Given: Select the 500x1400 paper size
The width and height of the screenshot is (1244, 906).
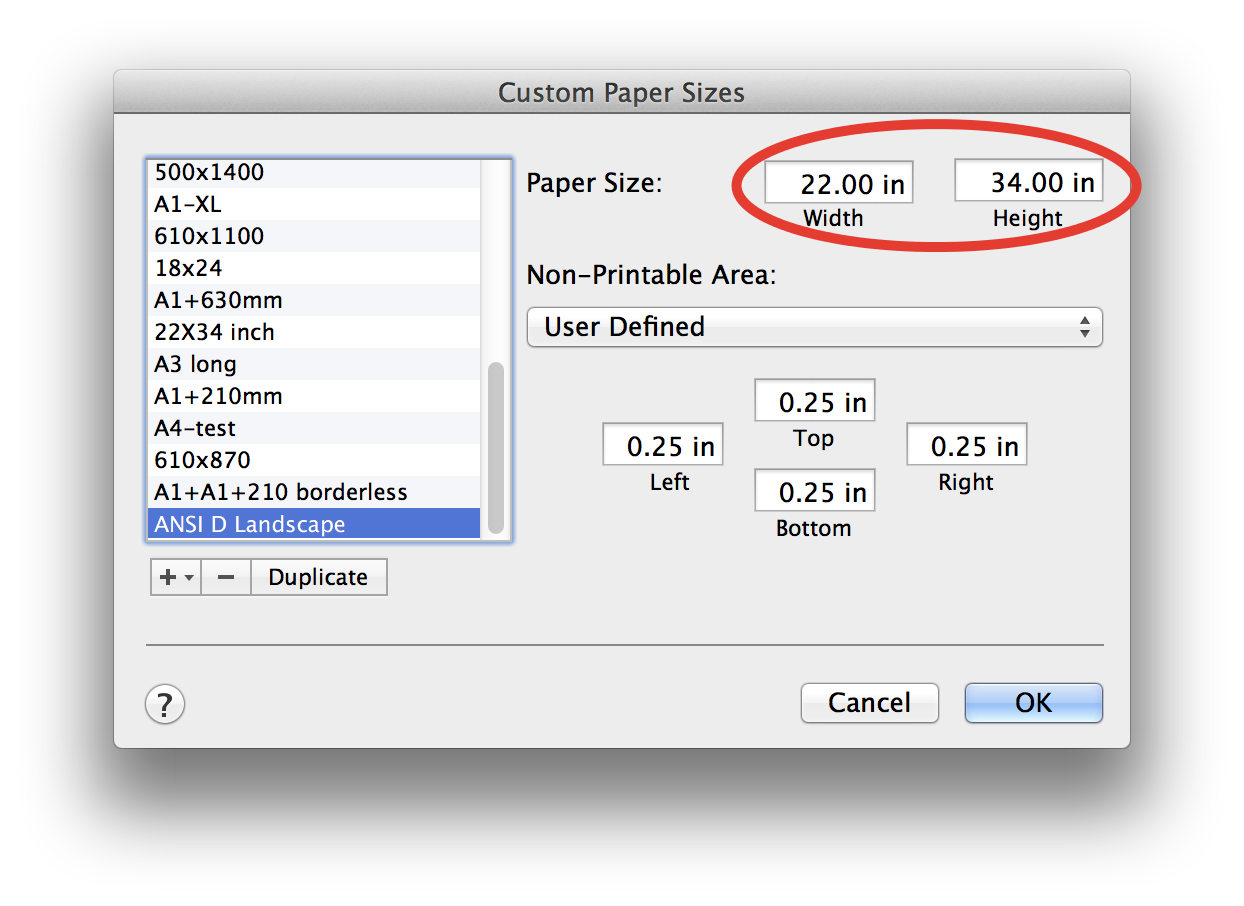Looking at the screenshot, I should 313,172.
